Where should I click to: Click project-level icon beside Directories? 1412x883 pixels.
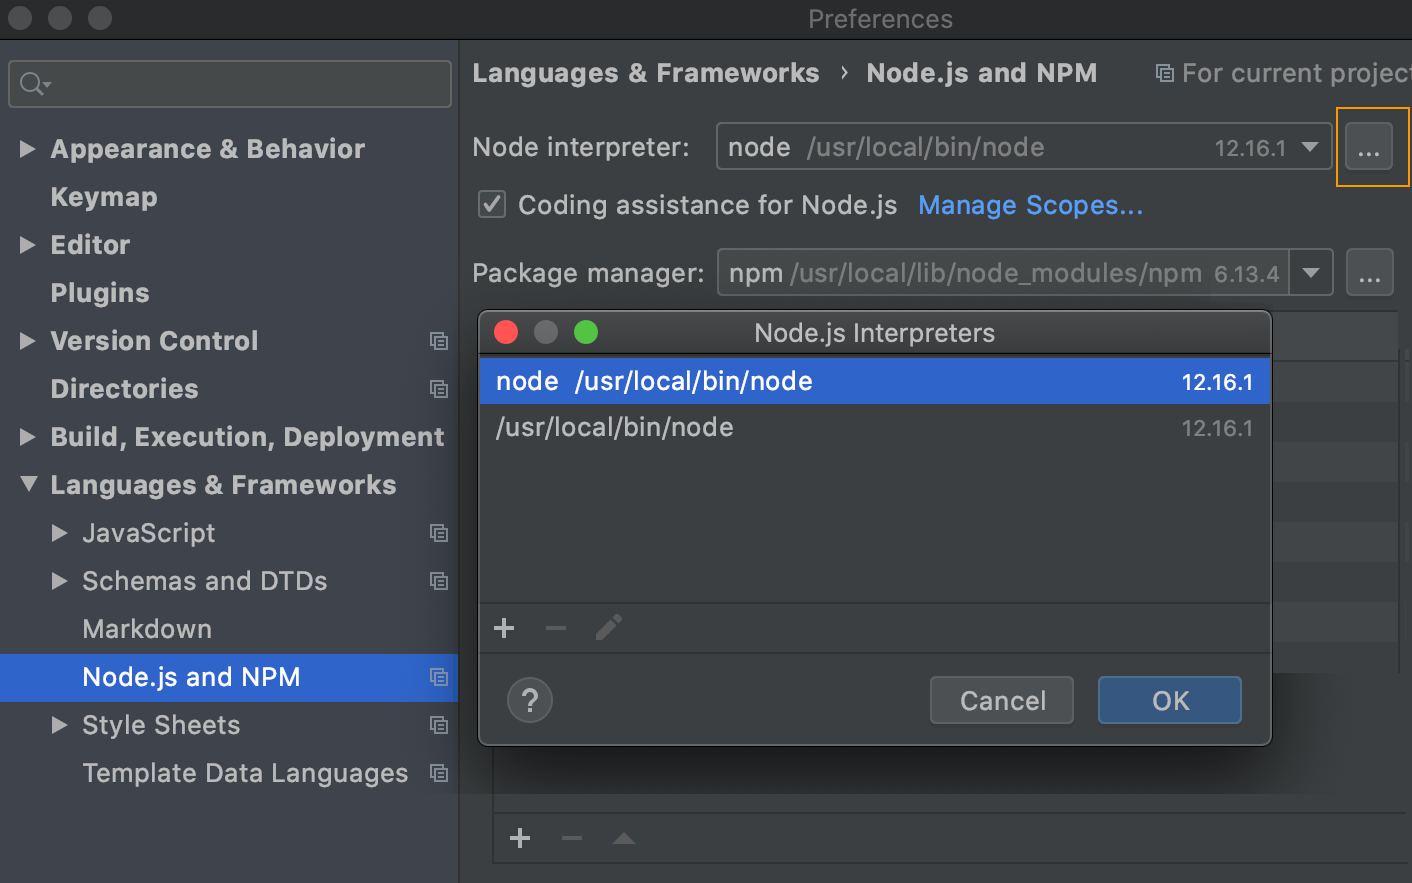click(438, 389)
